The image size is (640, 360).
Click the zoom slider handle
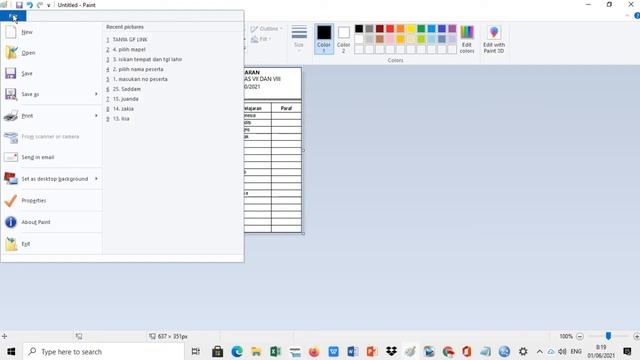[x=608, y=336]
